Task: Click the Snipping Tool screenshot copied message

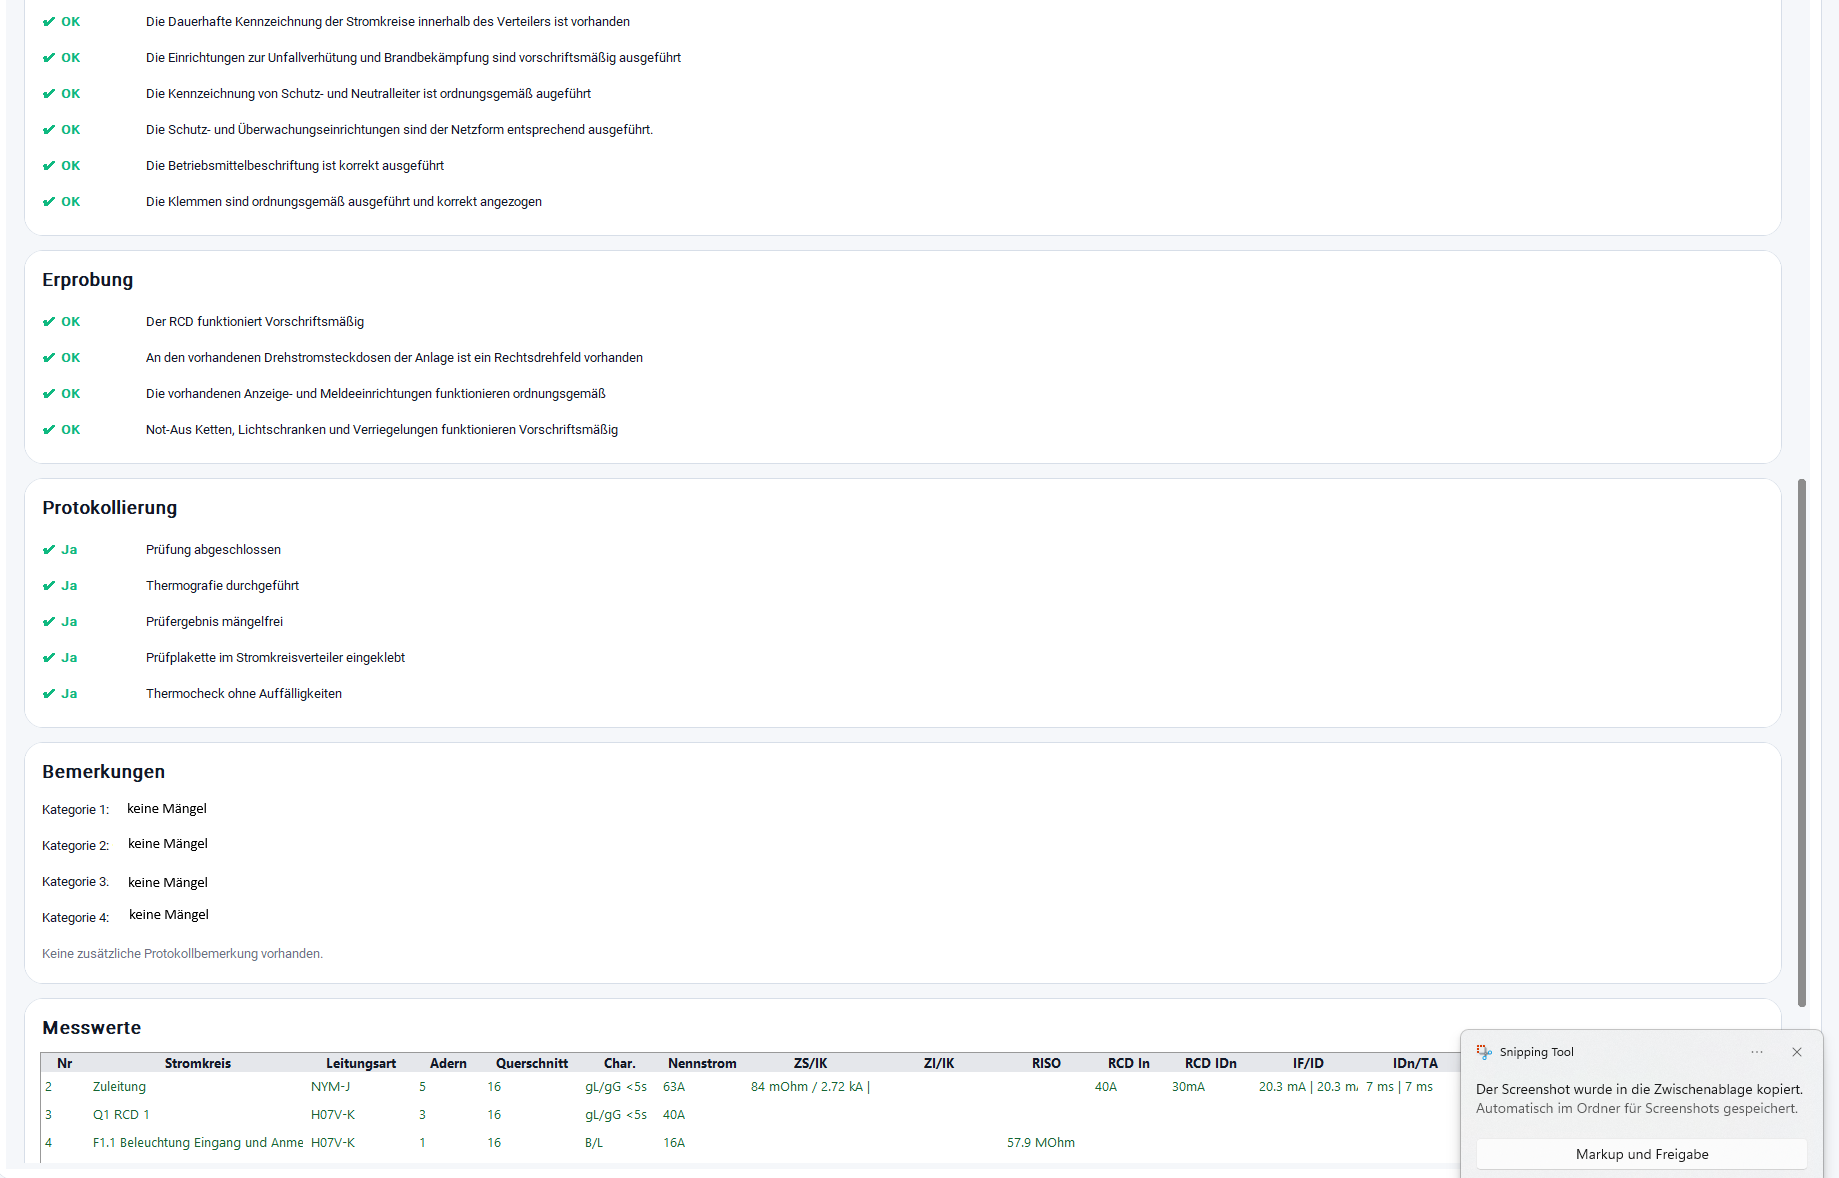Action: coord(1638,1098)
